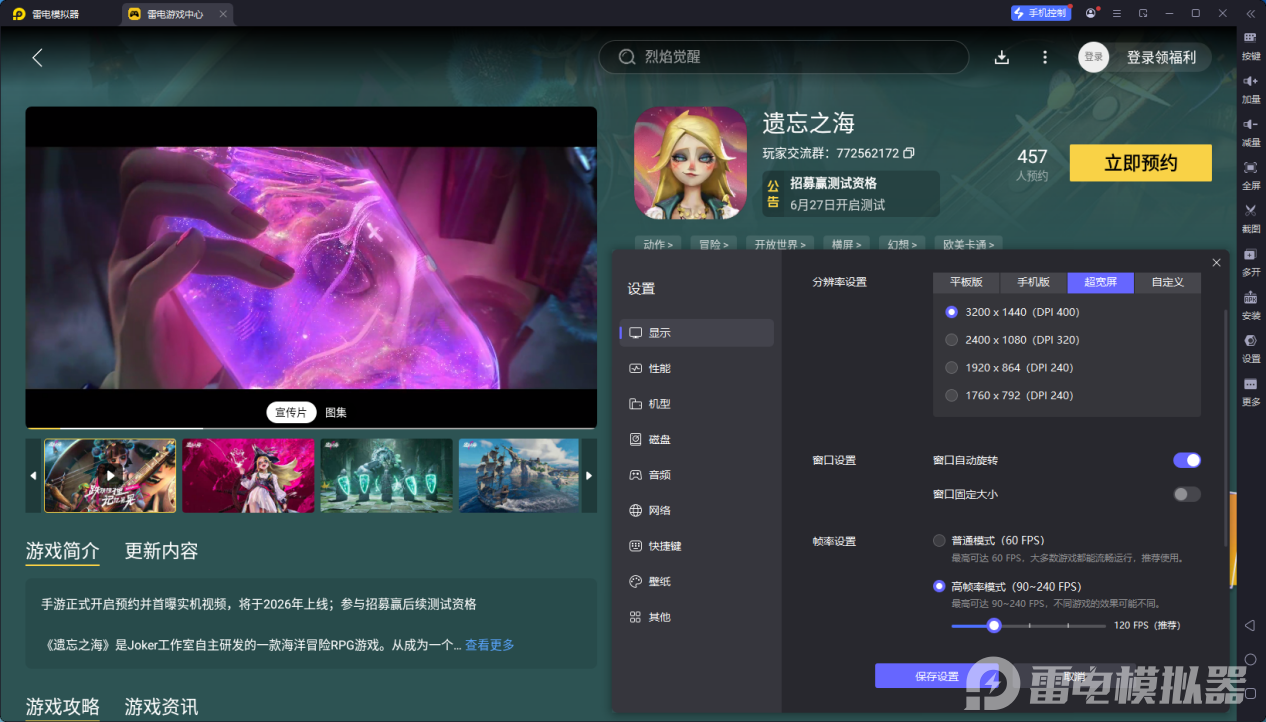This screenshot has height=722, width=1266.
Task: Open the 按键 keymapping tool in sidebar
Action: [1250, 44]
